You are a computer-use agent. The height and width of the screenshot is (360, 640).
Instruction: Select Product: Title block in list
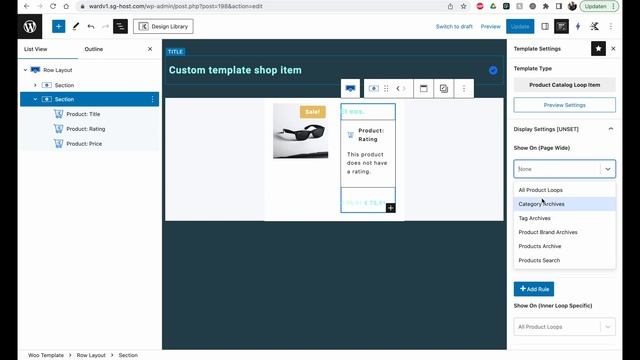[83, 114]
